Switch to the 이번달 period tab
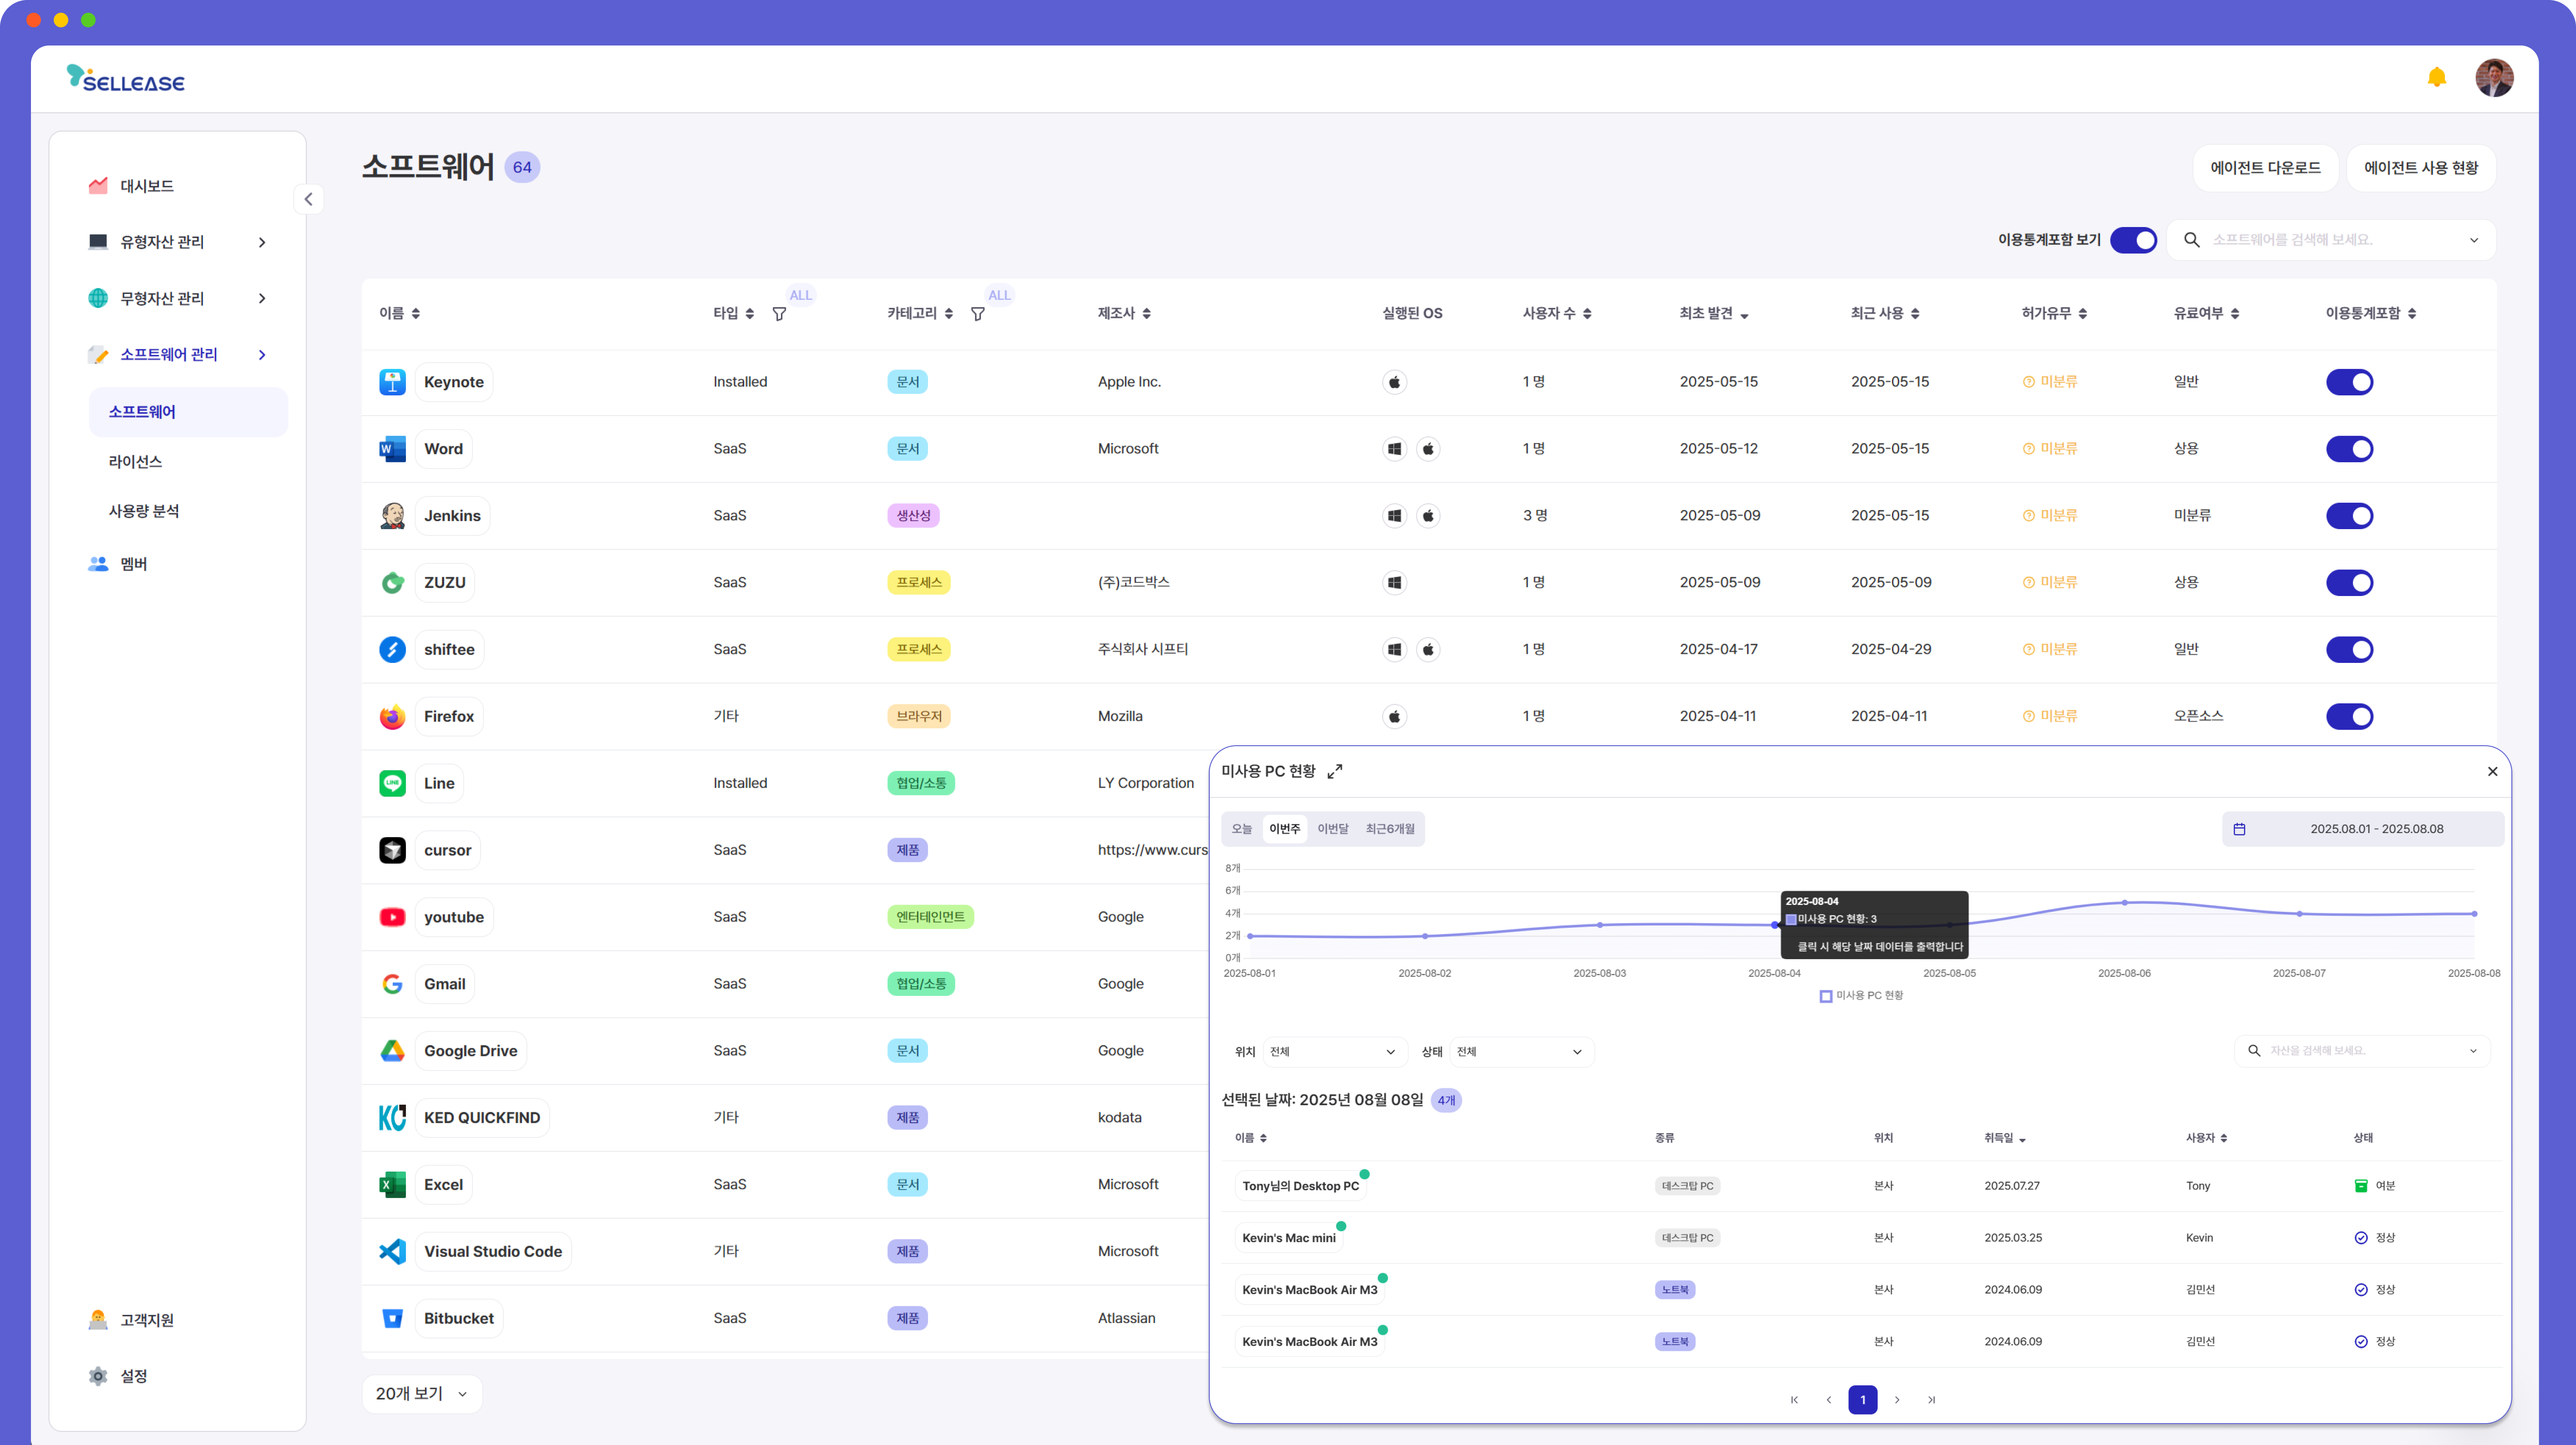Viewport: 2576px width, 1445px height. 1332,829
